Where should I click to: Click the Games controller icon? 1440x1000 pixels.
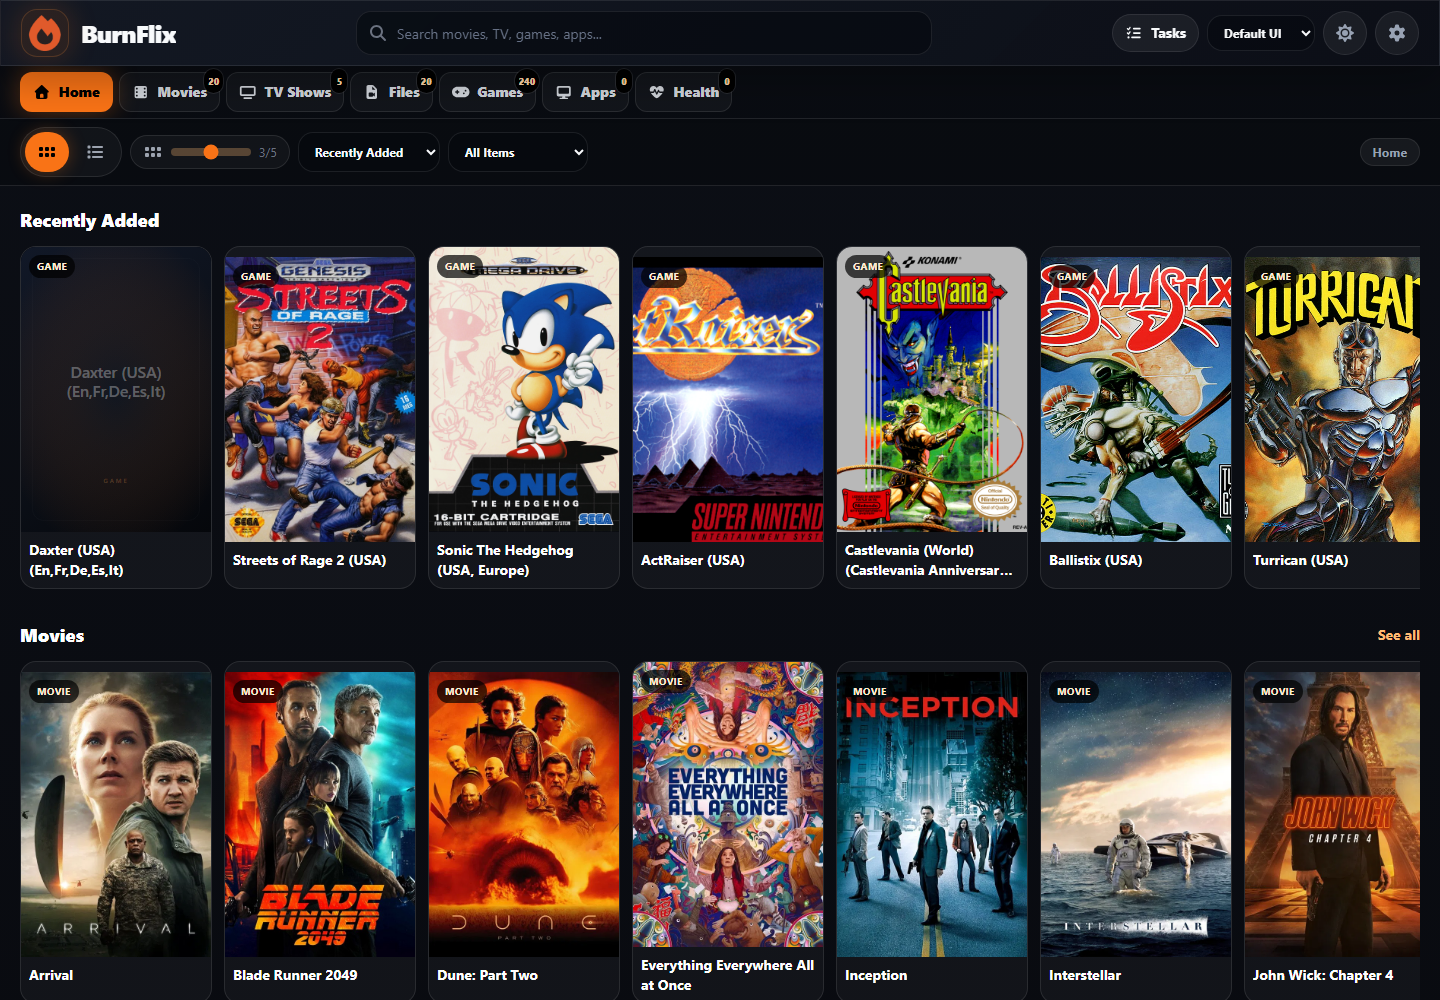coord(461,92)
